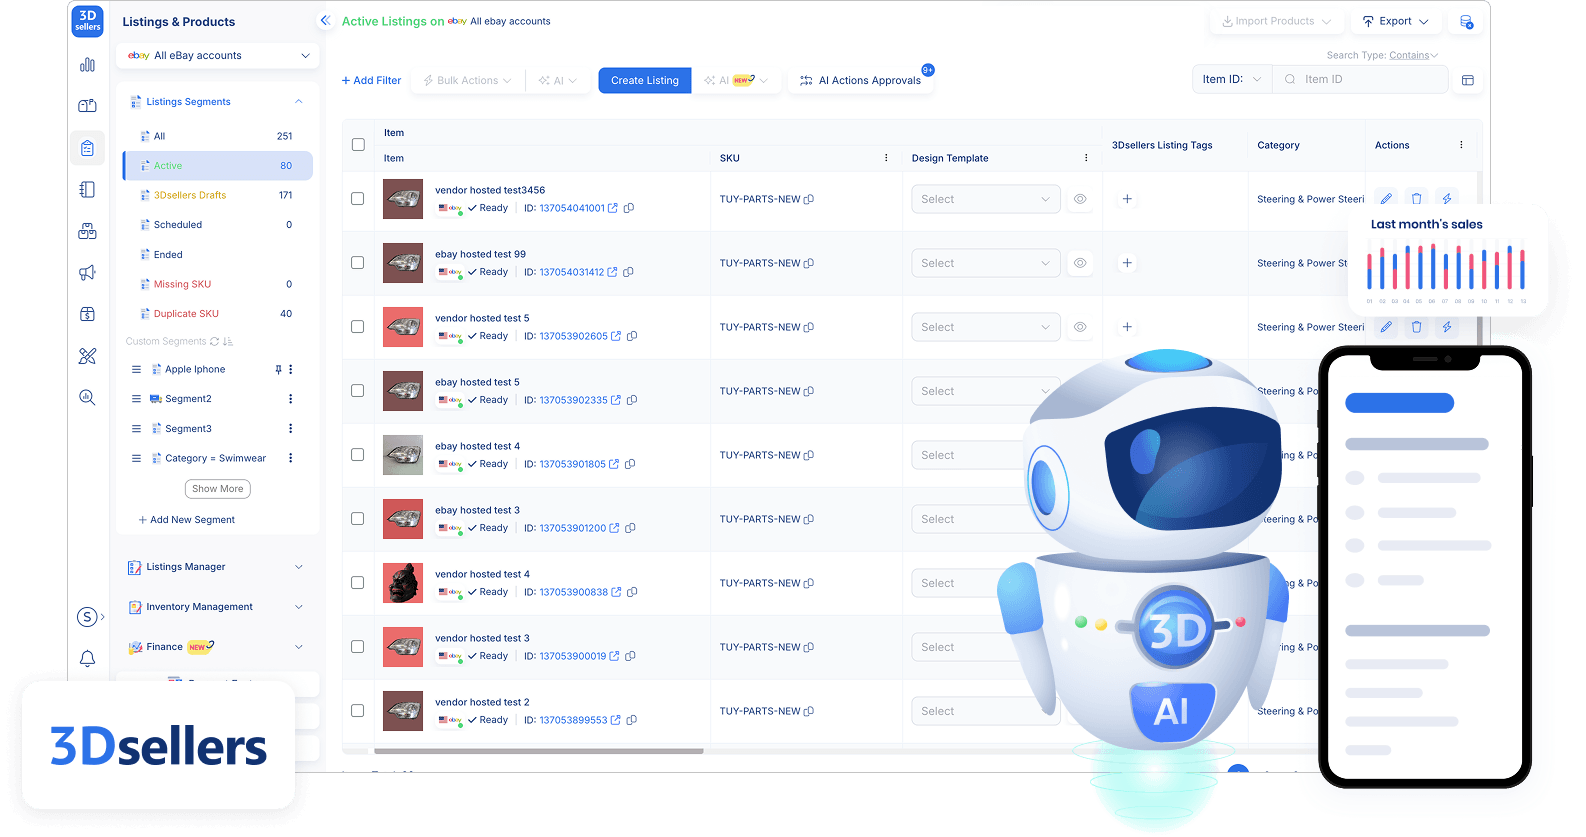Open the table columns layout icon
This screenshot has width=1586, height=837.
pyautogui.click(x=1467, y=80)
